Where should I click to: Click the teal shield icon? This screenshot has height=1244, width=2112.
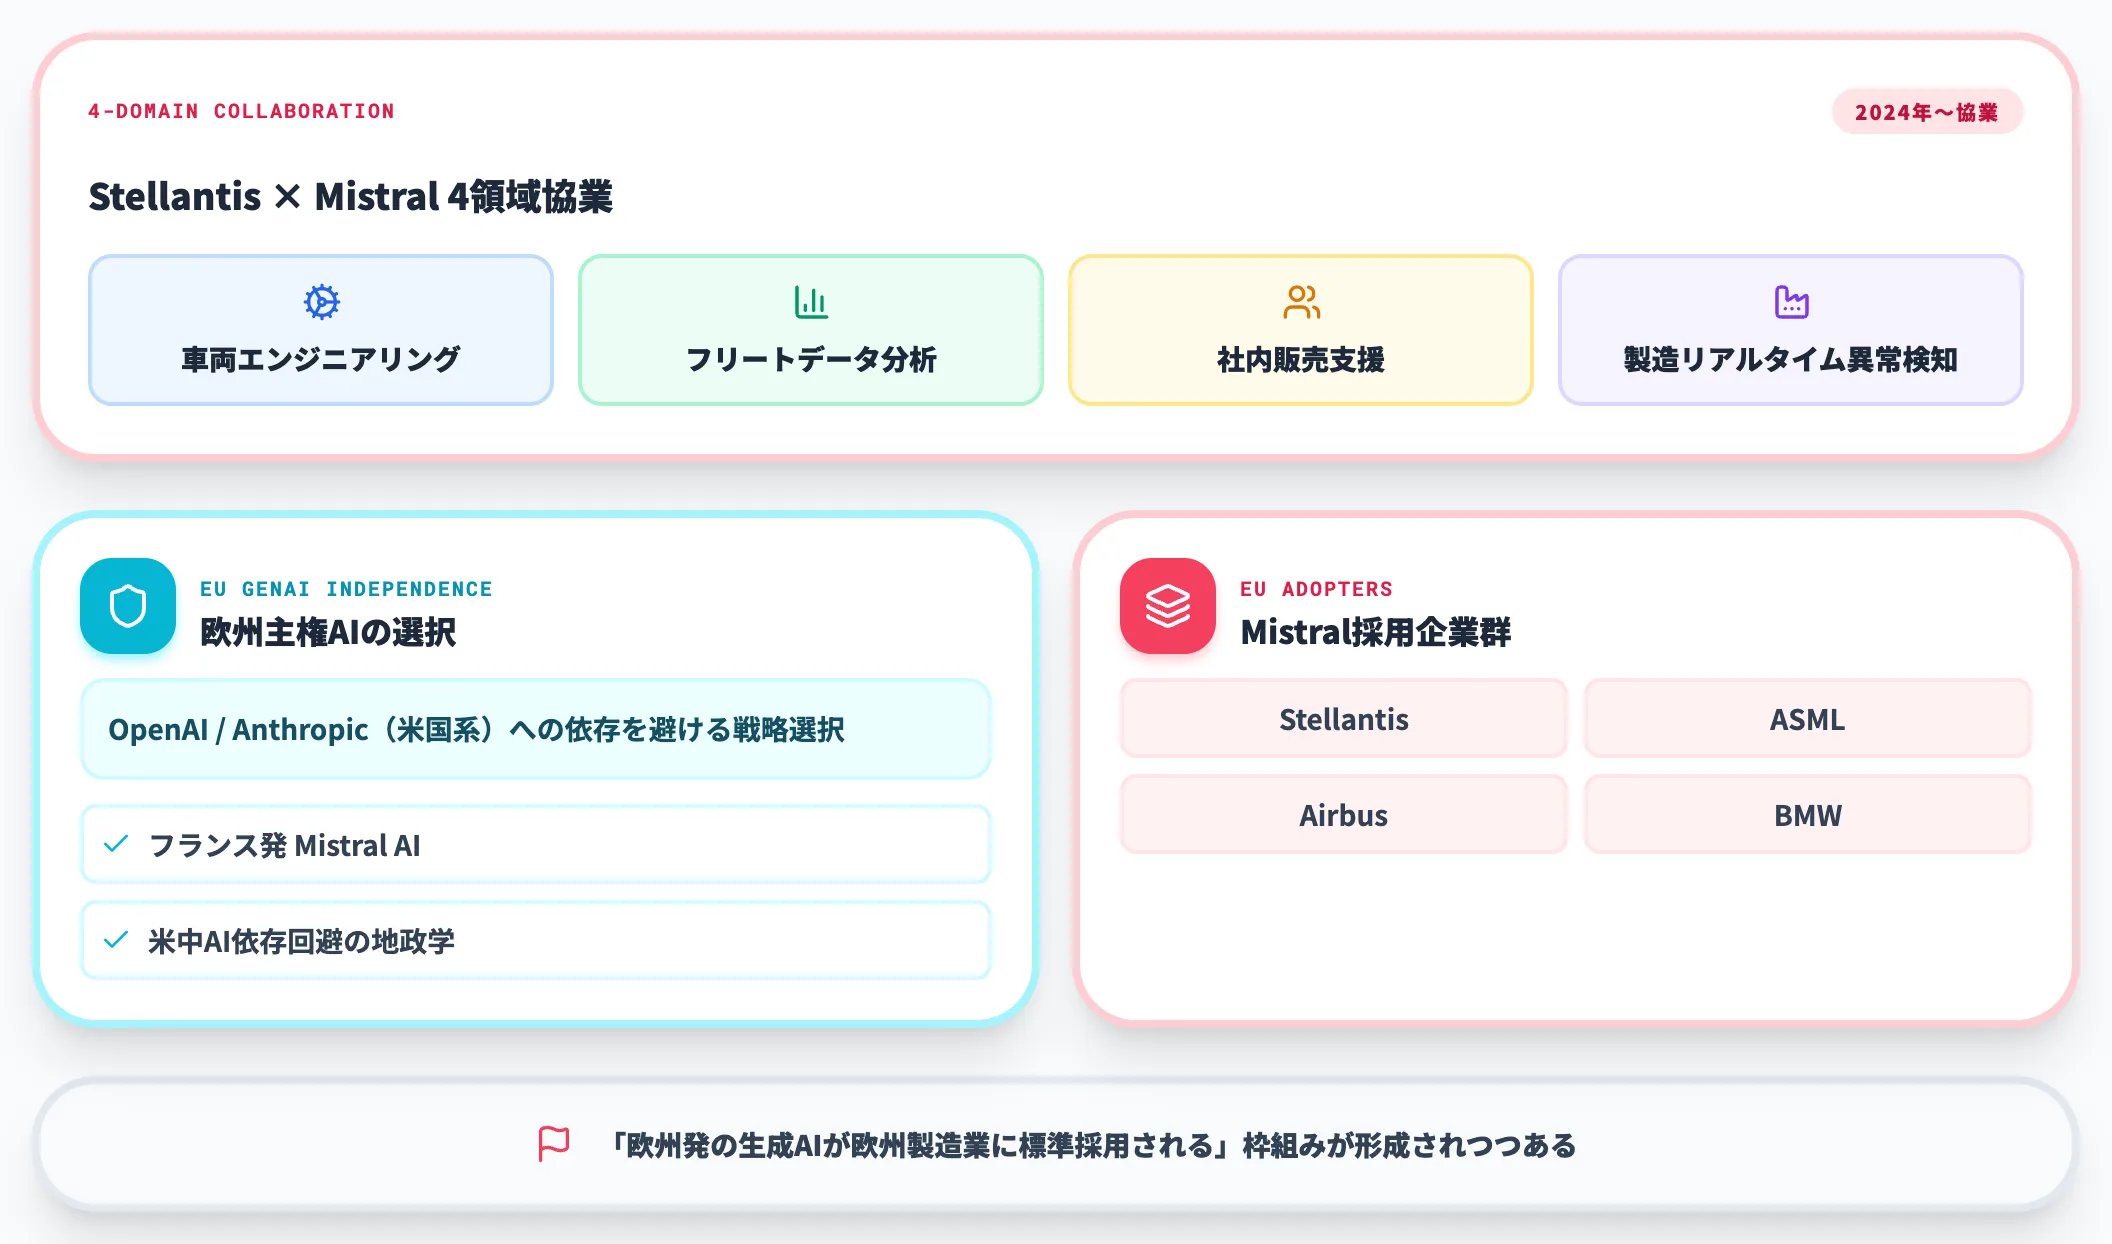click(128, 606)
